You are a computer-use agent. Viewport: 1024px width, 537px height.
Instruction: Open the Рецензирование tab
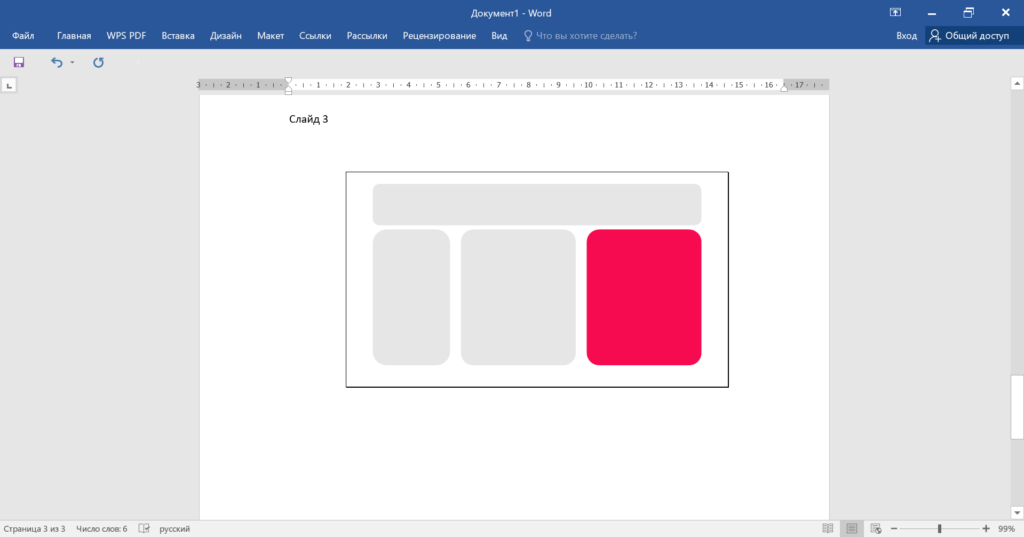point(439,36)
